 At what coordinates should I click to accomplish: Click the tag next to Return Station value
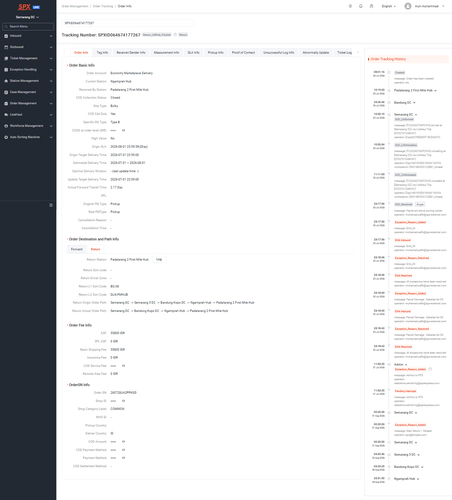(159, 259)
